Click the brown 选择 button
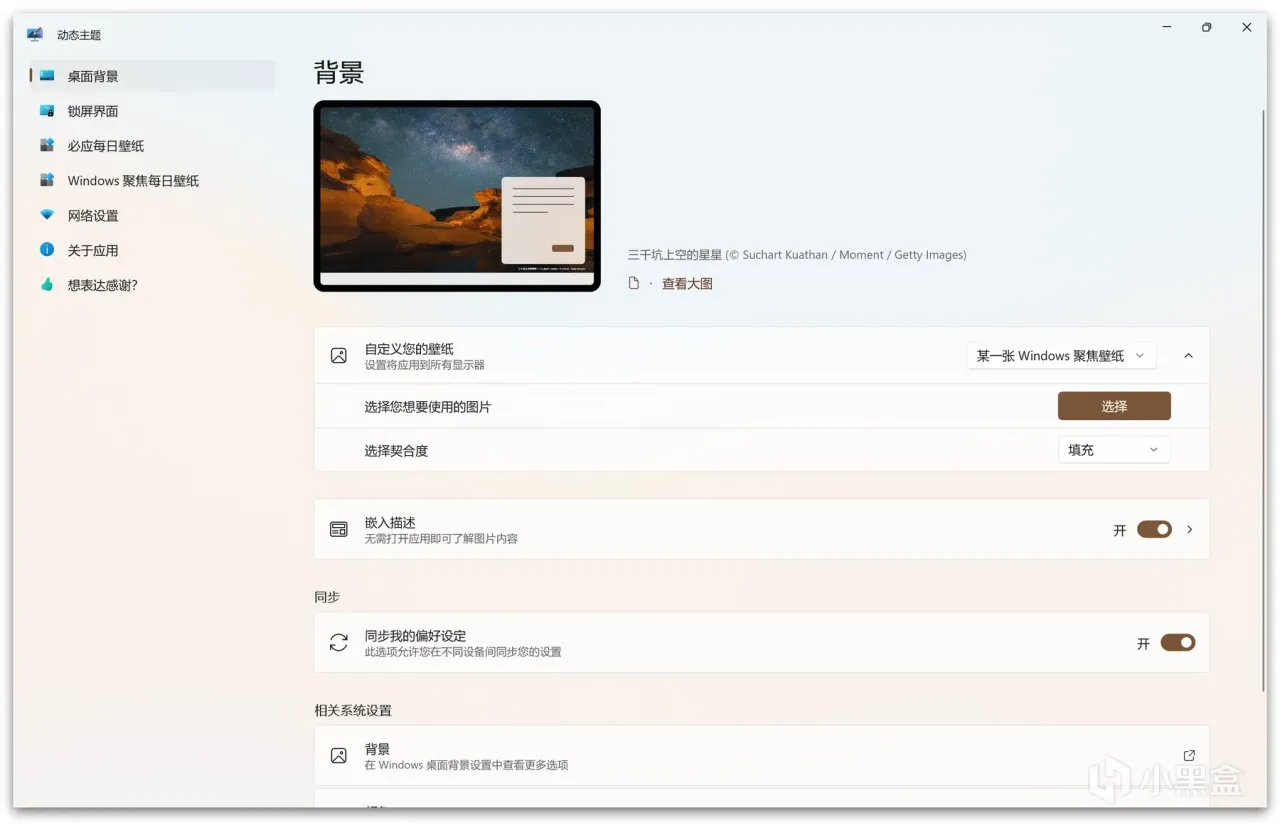Image resolution: width=1280 pixels, height=825 pixels. click(x=1114, y=406)
